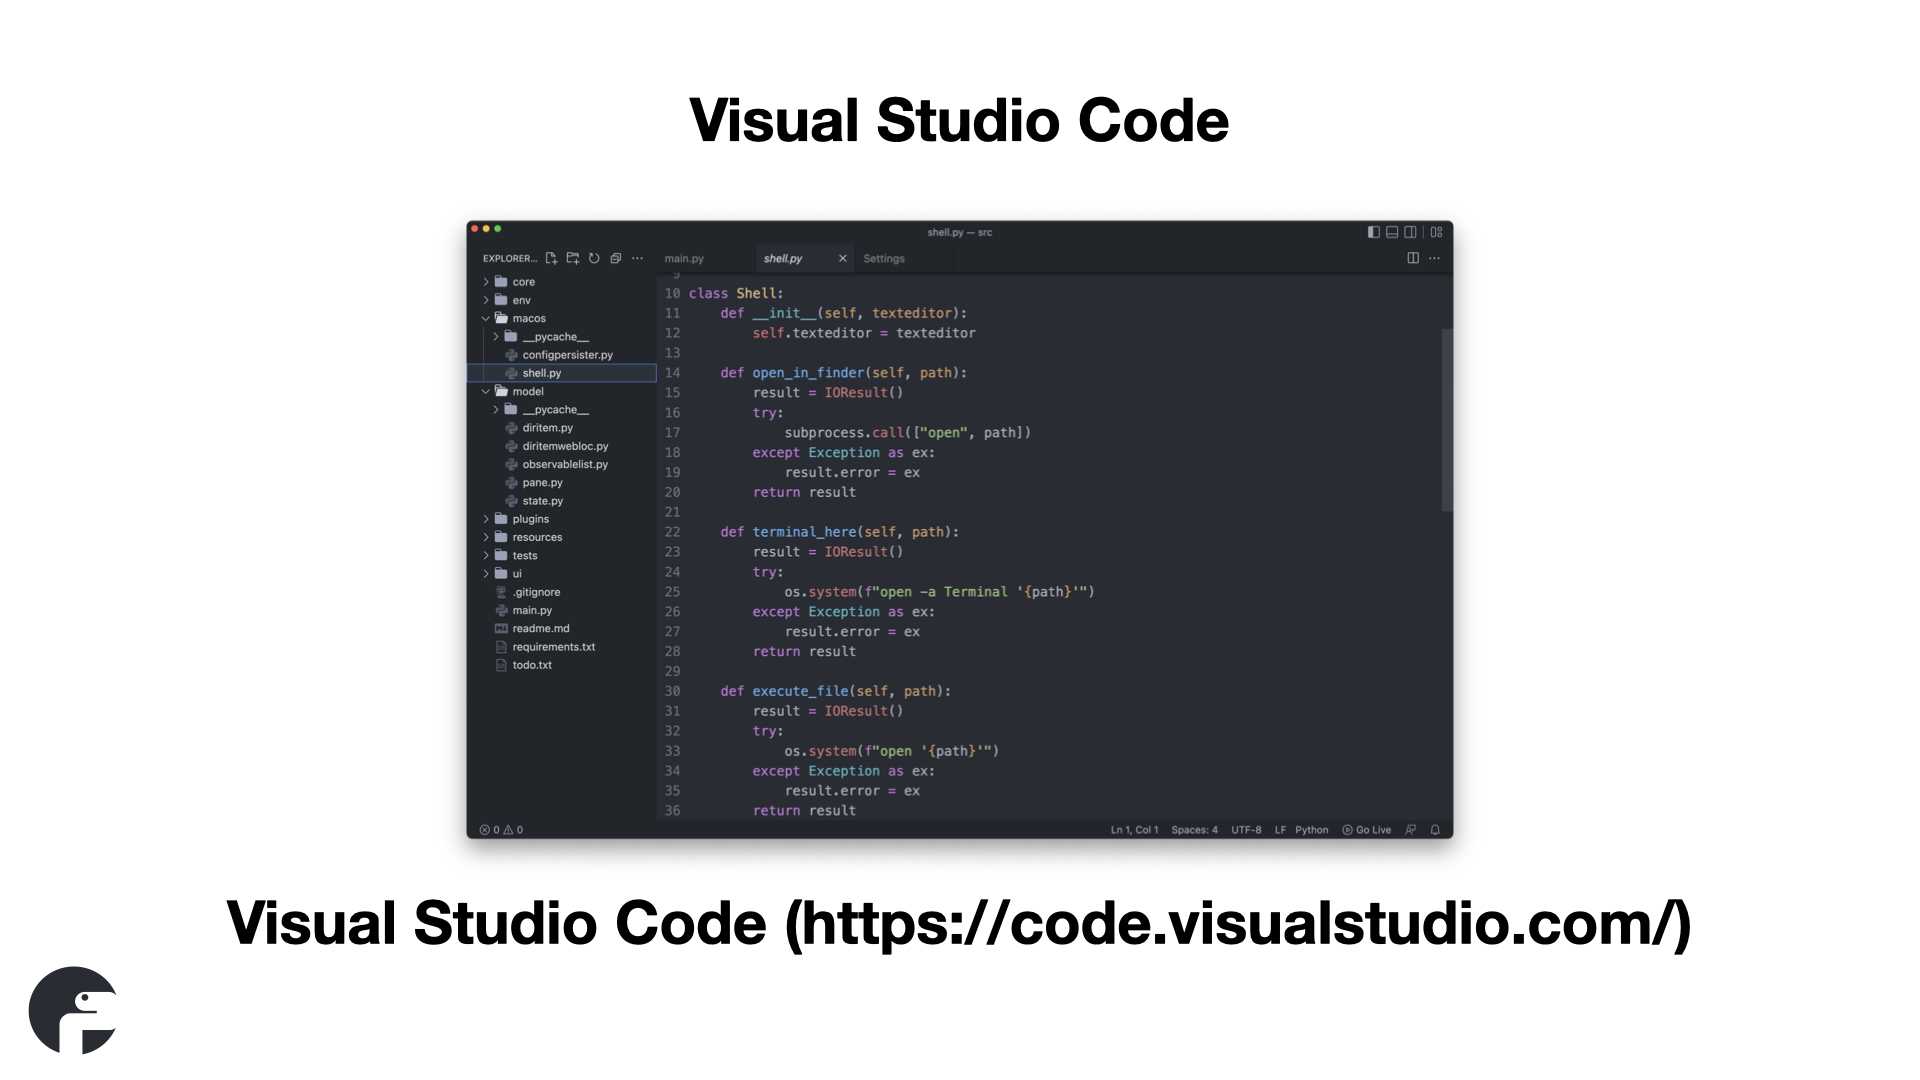
Task: Click on terminal_here function definition
Action: pos(839,532)
